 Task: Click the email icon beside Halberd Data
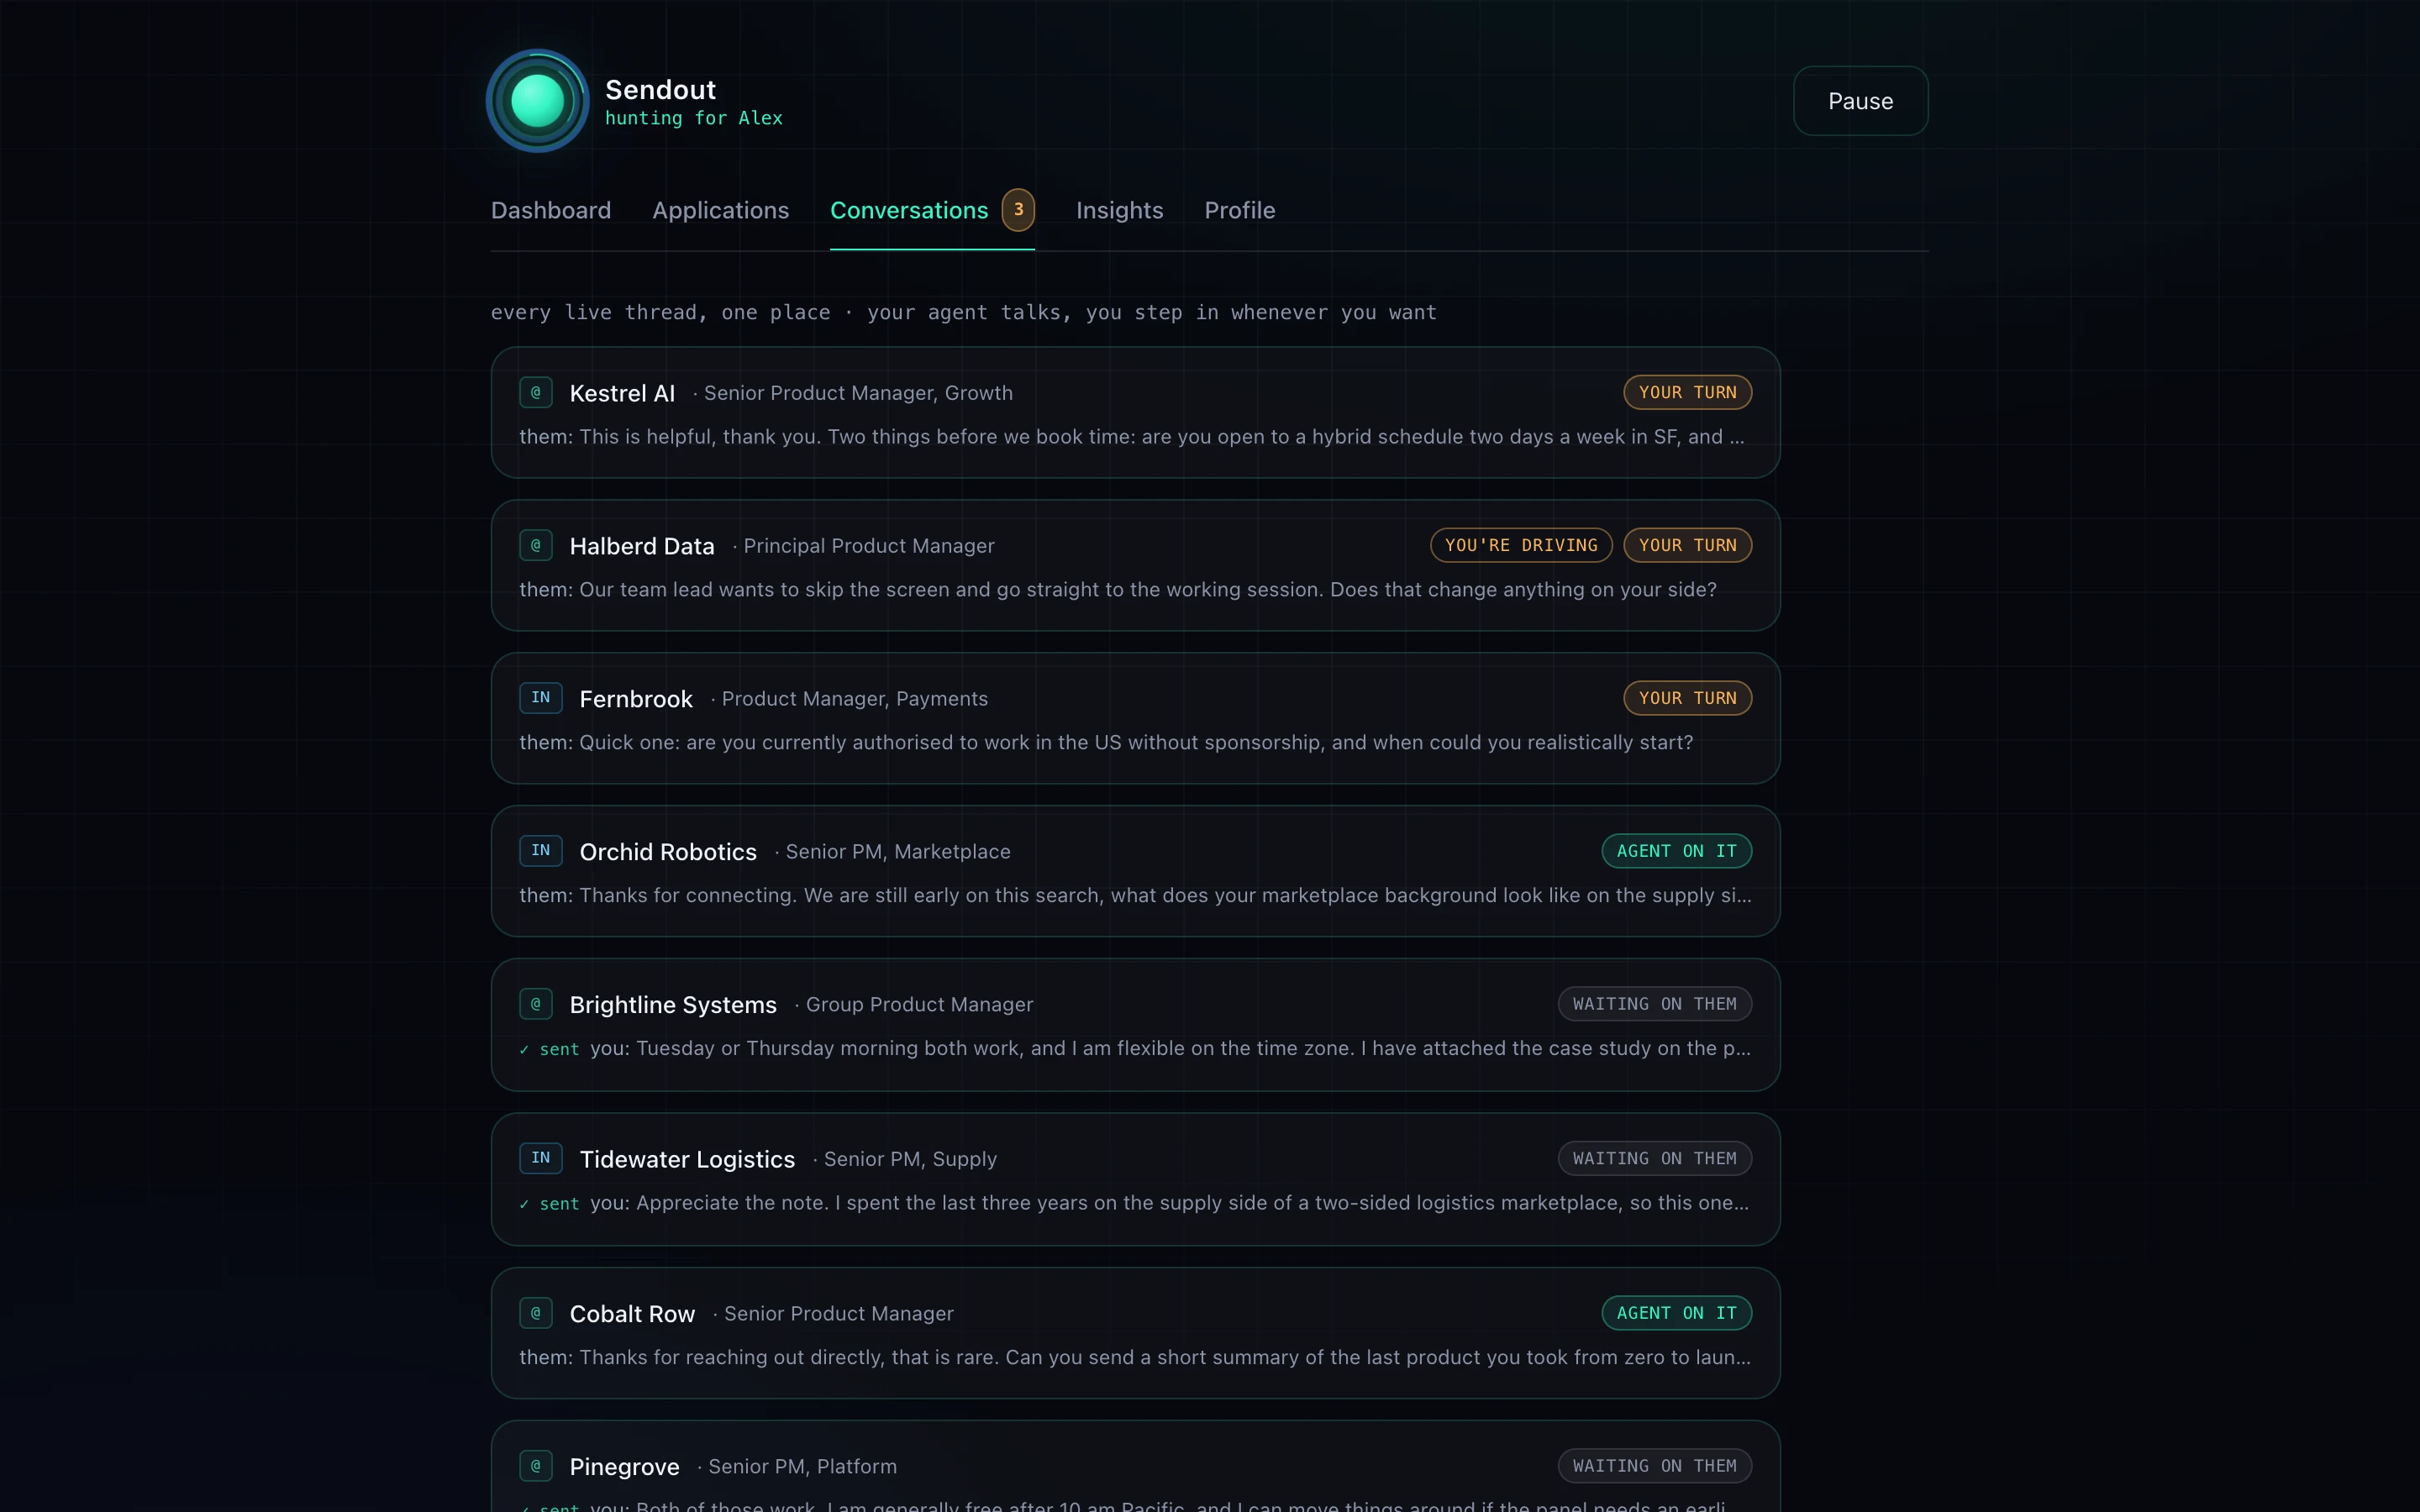click(x=536, y=545)
